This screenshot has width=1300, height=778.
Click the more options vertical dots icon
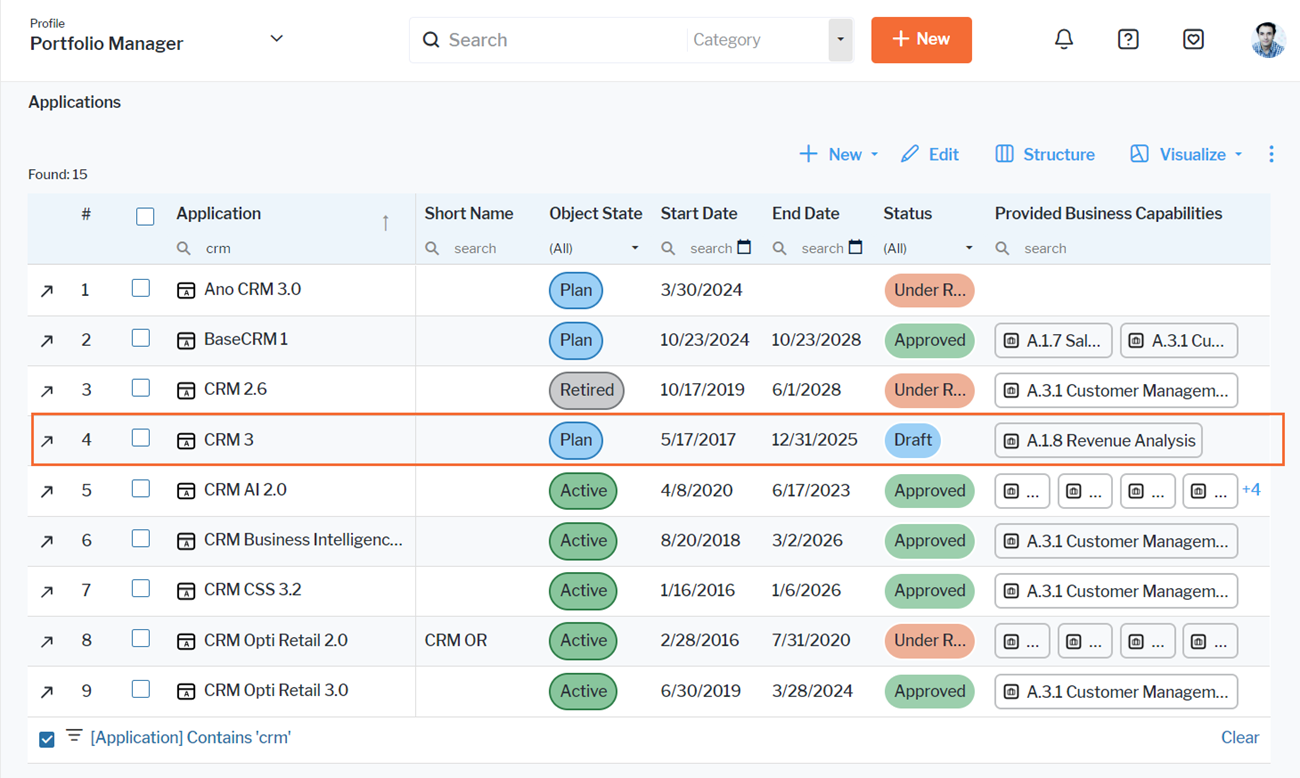(1271, 154)
